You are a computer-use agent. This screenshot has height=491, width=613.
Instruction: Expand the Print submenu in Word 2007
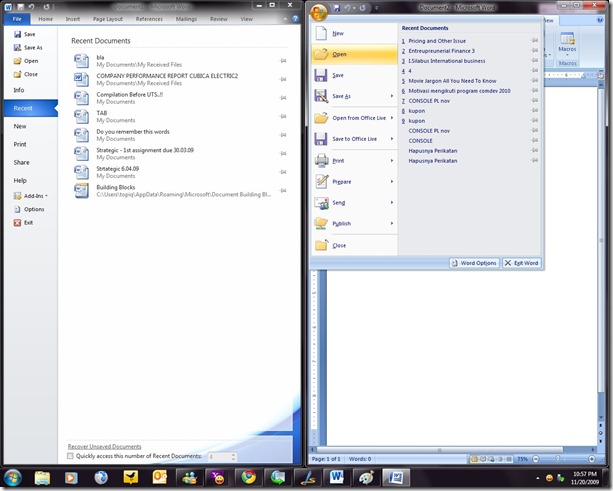click(392, 160)
